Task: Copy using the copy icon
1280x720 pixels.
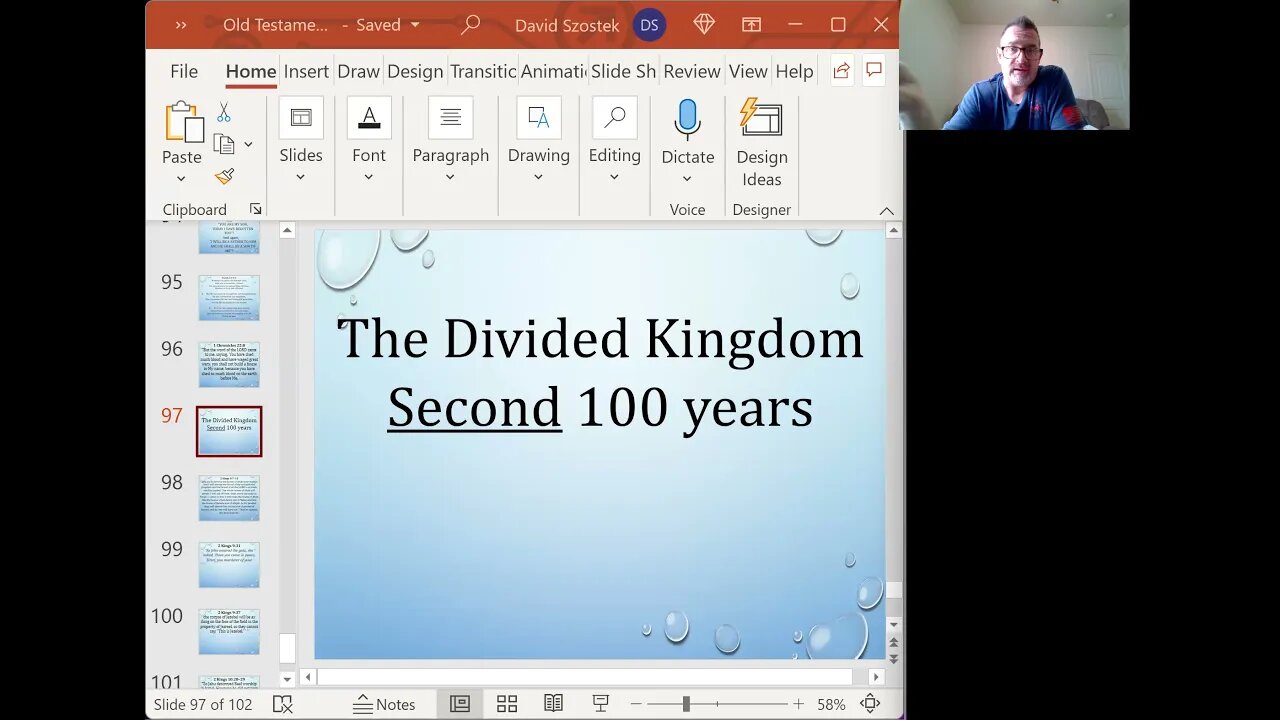Action: 224,144
